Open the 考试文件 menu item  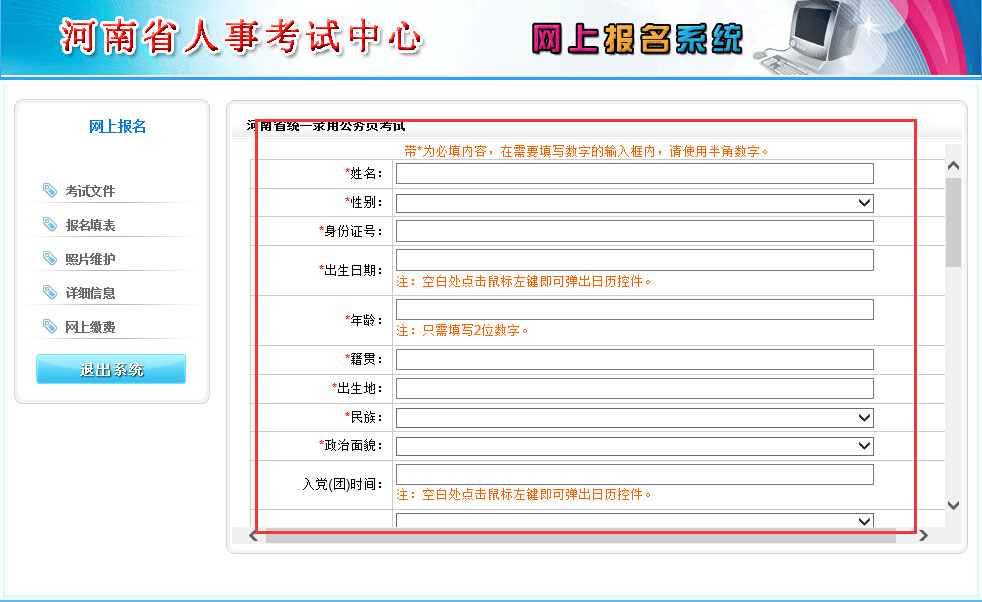91,191
